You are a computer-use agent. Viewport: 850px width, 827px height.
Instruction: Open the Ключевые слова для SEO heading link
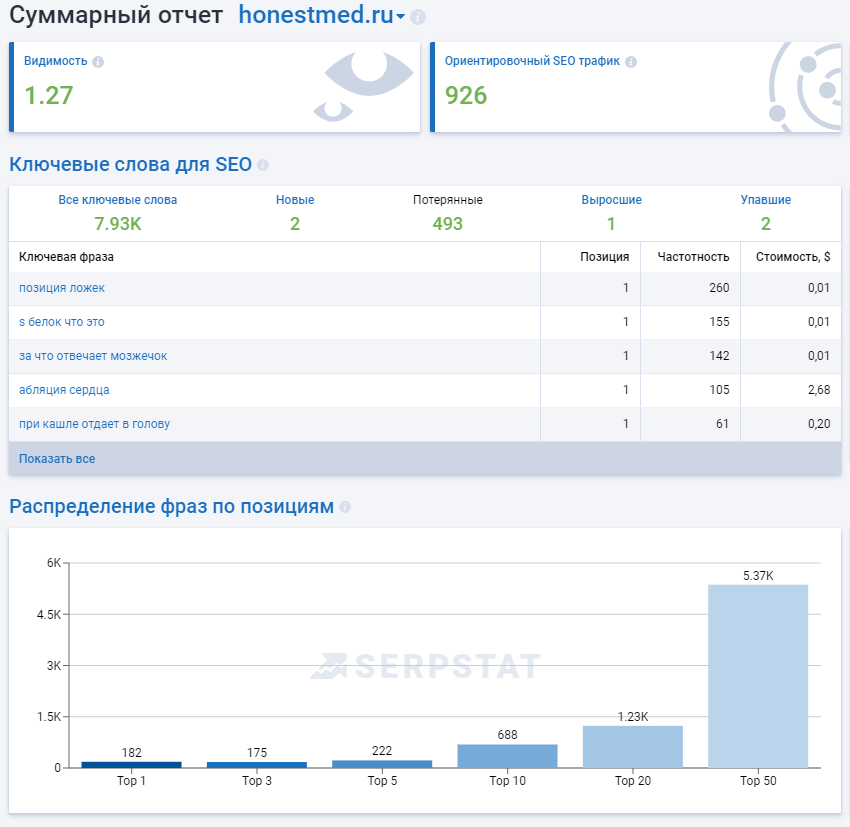pos(131,164)
